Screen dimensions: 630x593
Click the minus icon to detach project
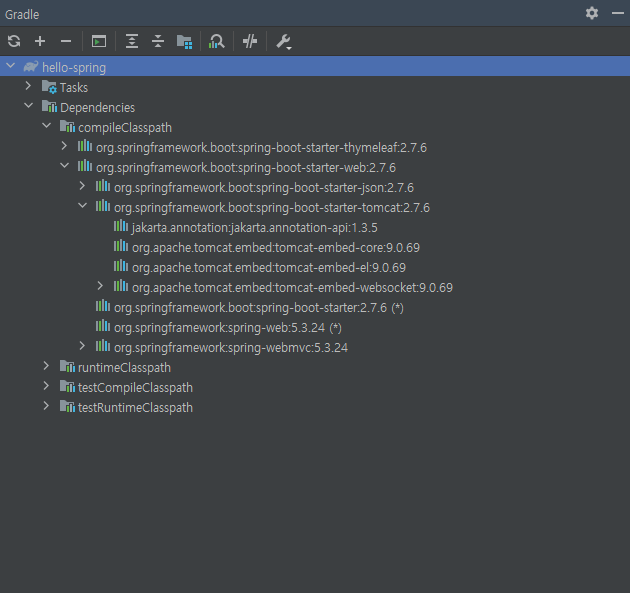click(x=66, y=41)
